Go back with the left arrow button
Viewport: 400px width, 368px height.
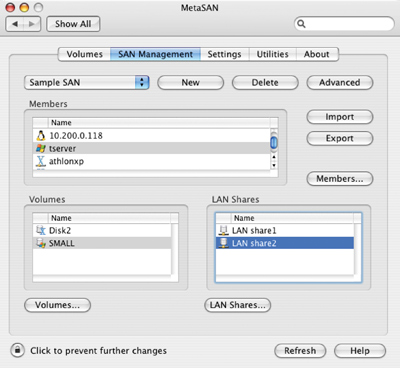15,24
